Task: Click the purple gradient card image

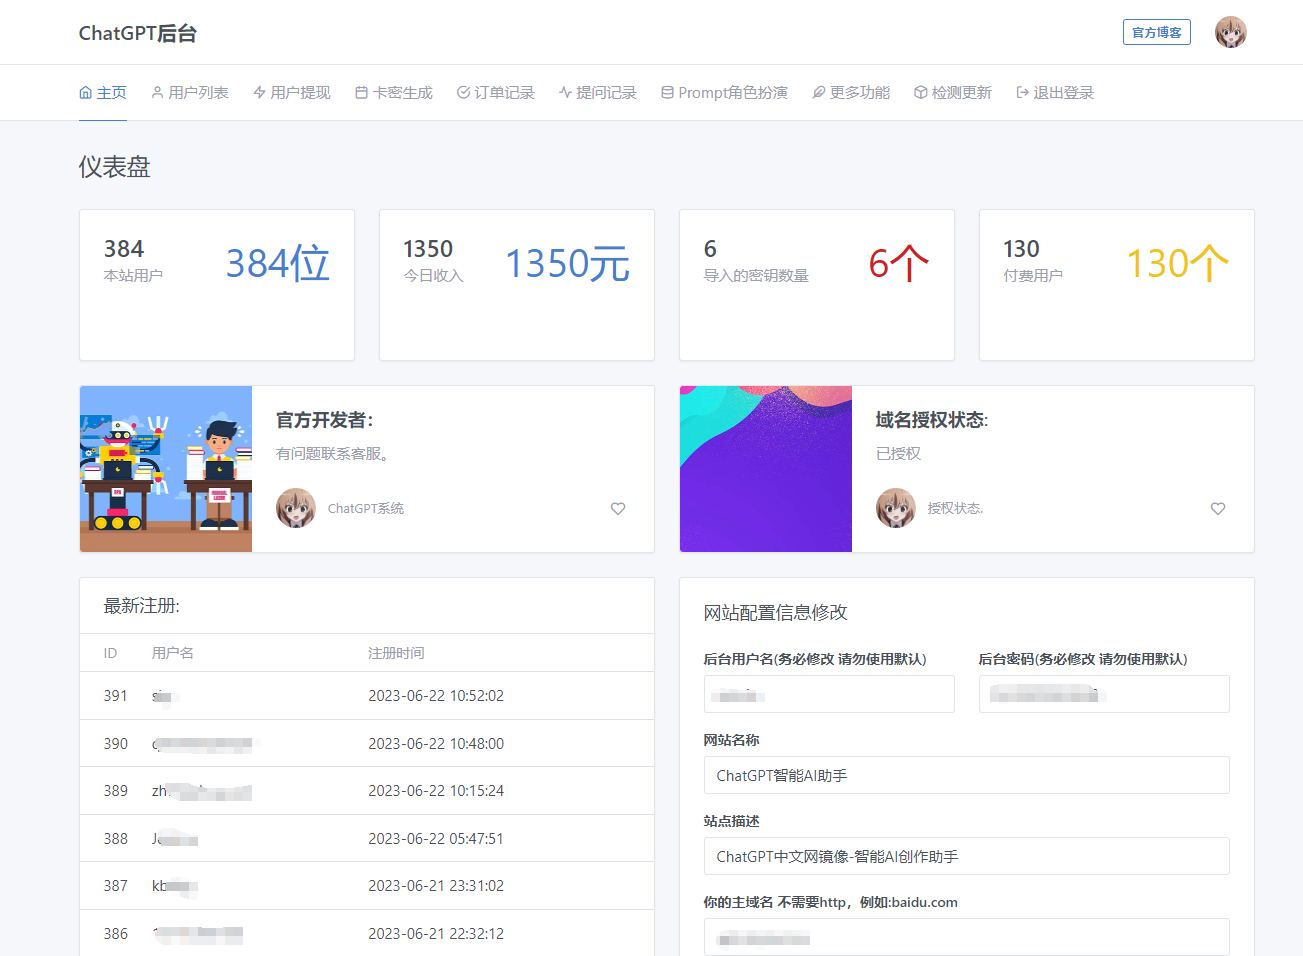Action: click(x=766, y=469)
